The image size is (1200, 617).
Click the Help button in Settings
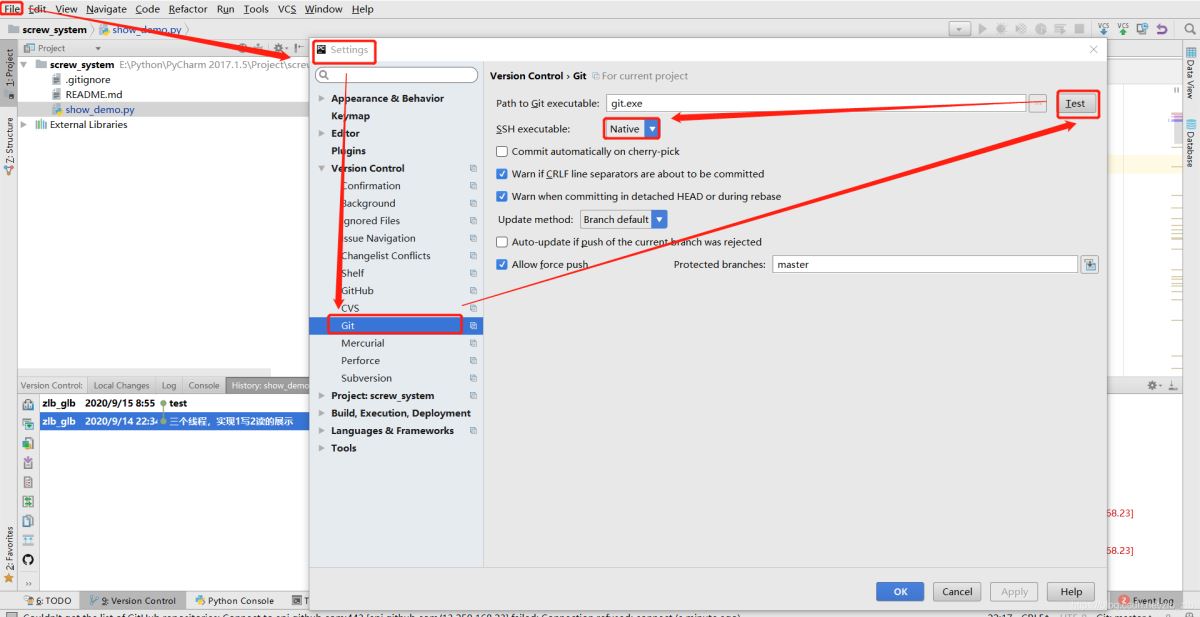click(1071, 591)
